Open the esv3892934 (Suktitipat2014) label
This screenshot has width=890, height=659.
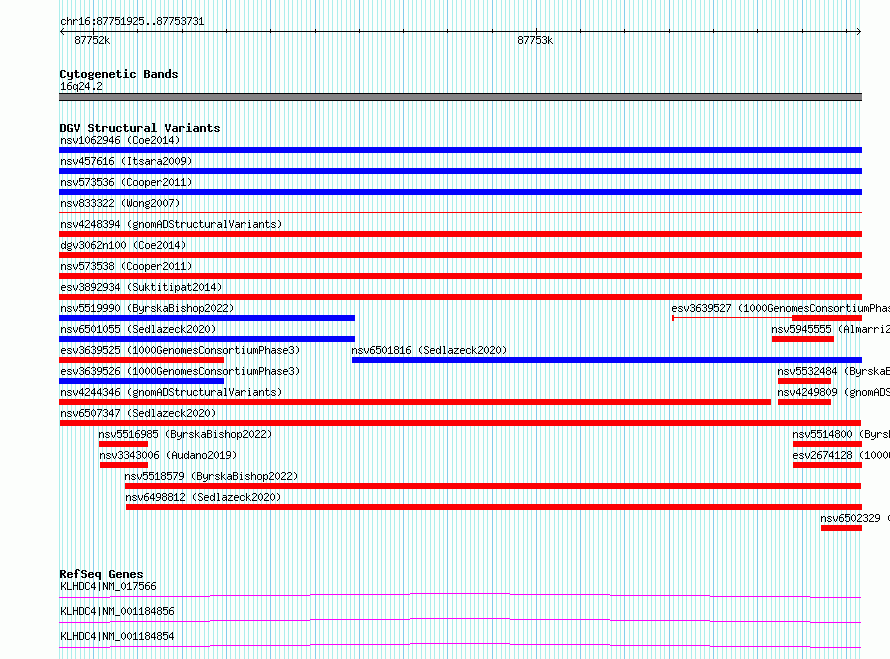[141, 287]
